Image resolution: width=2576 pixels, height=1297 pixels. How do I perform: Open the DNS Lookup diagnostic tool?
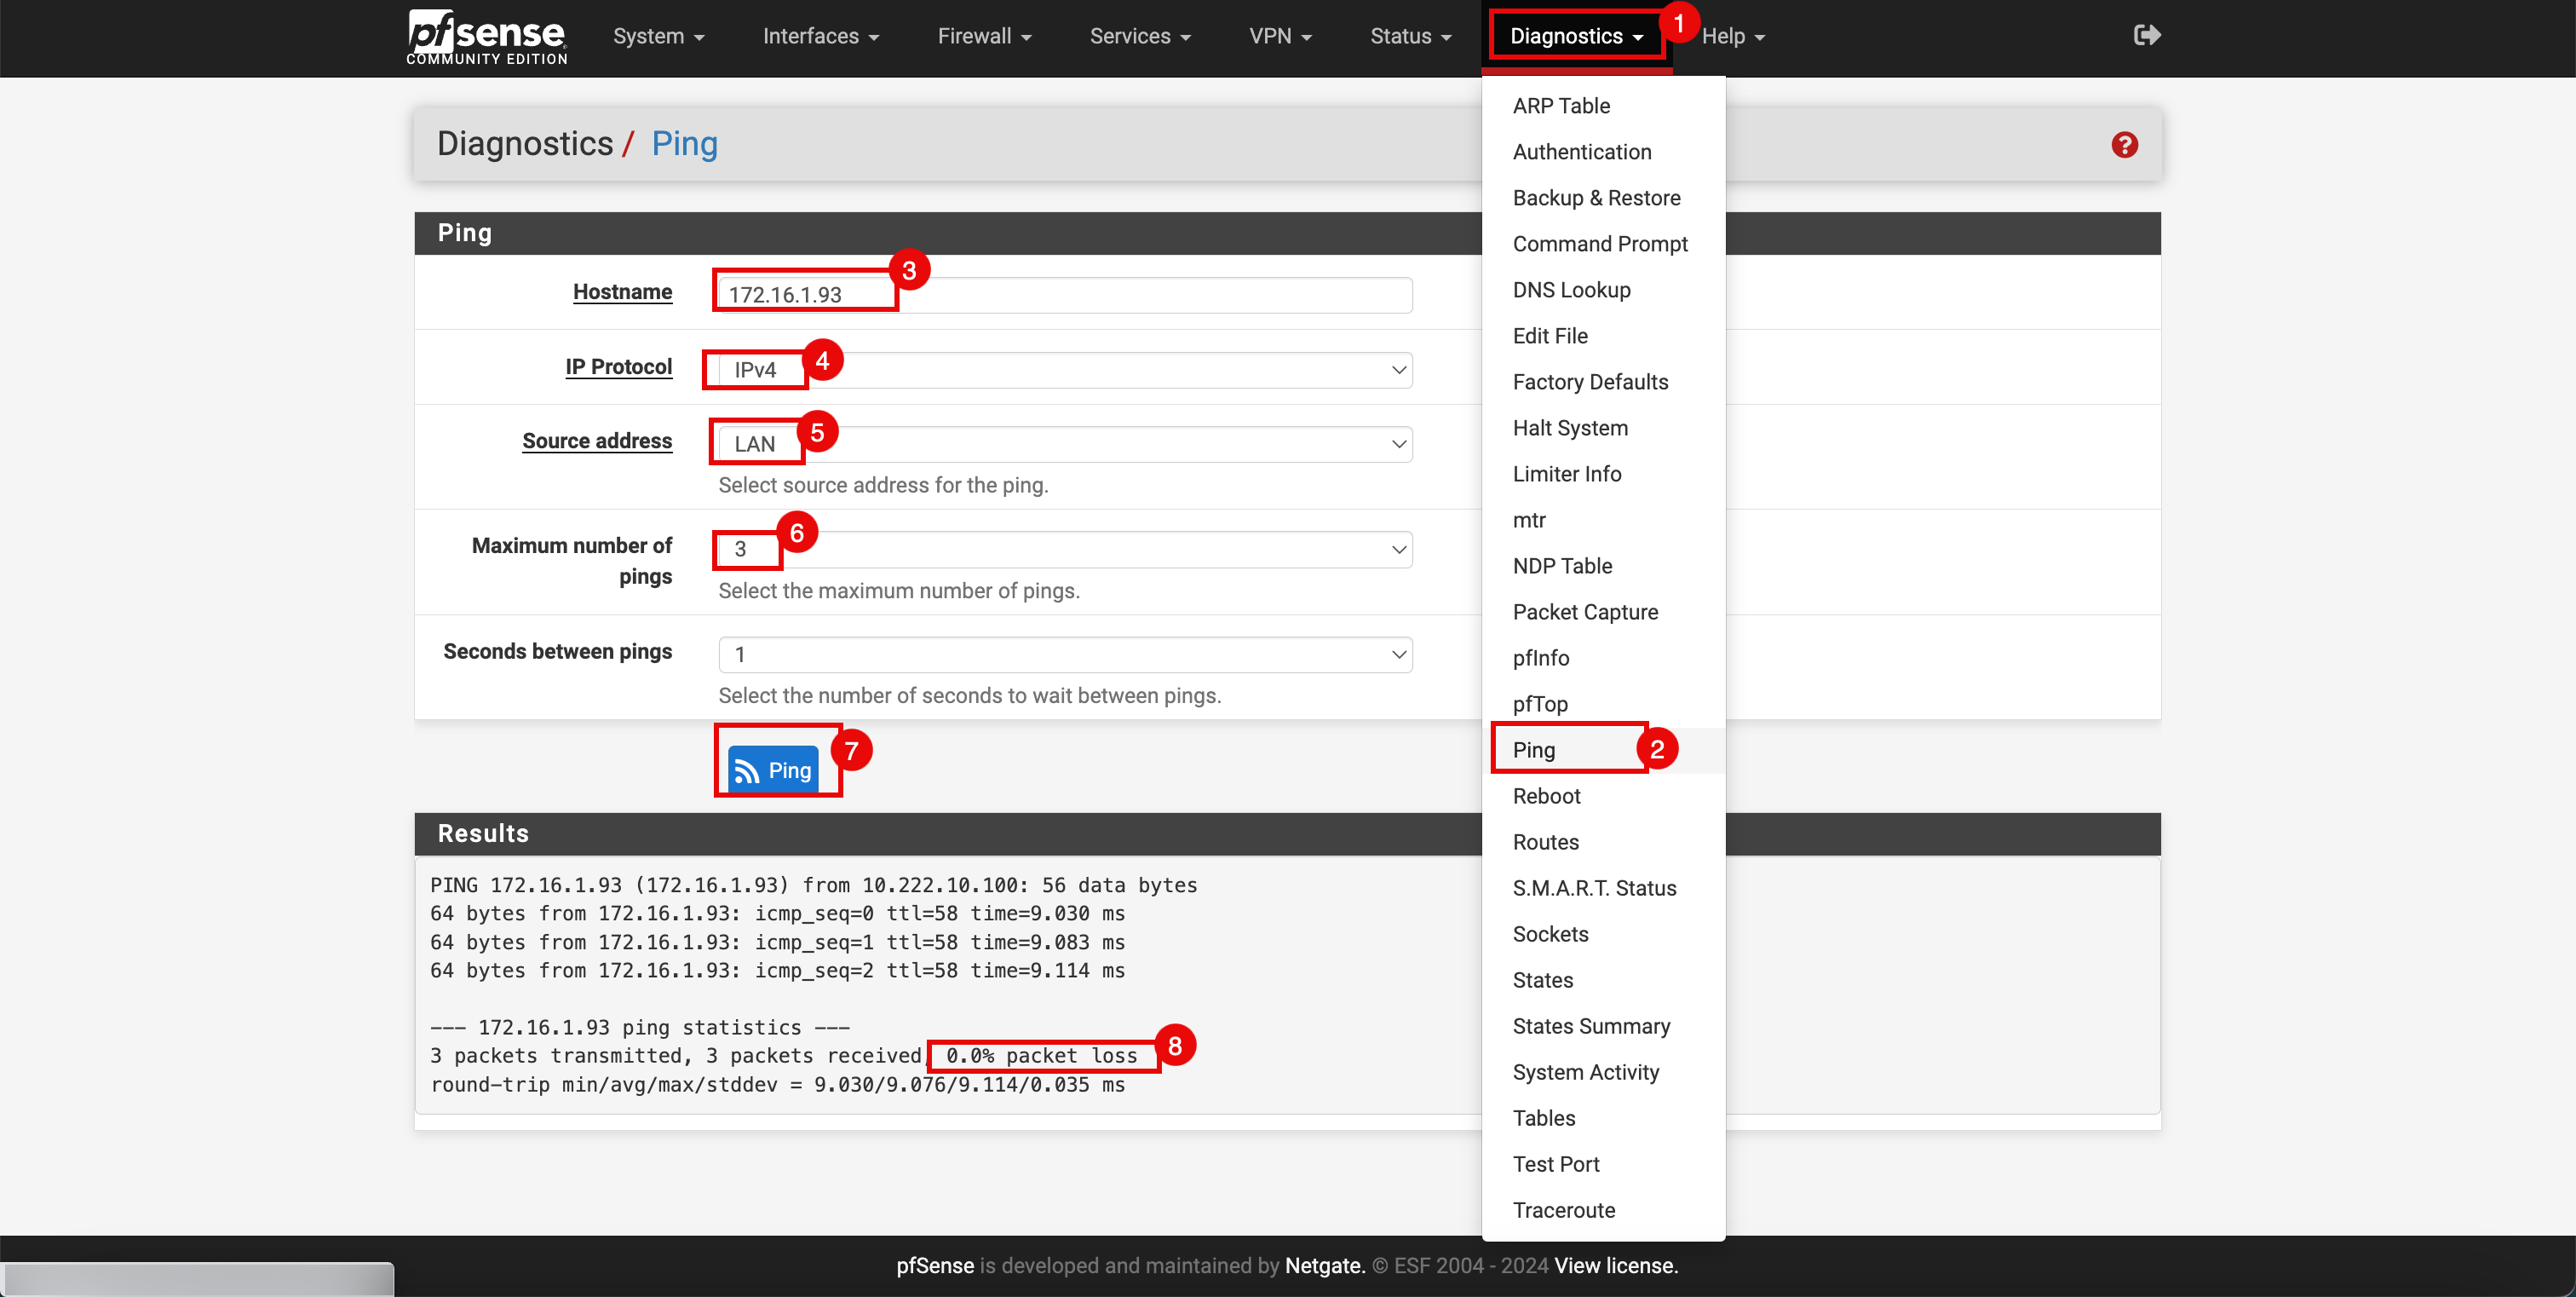pos(1573,290)
